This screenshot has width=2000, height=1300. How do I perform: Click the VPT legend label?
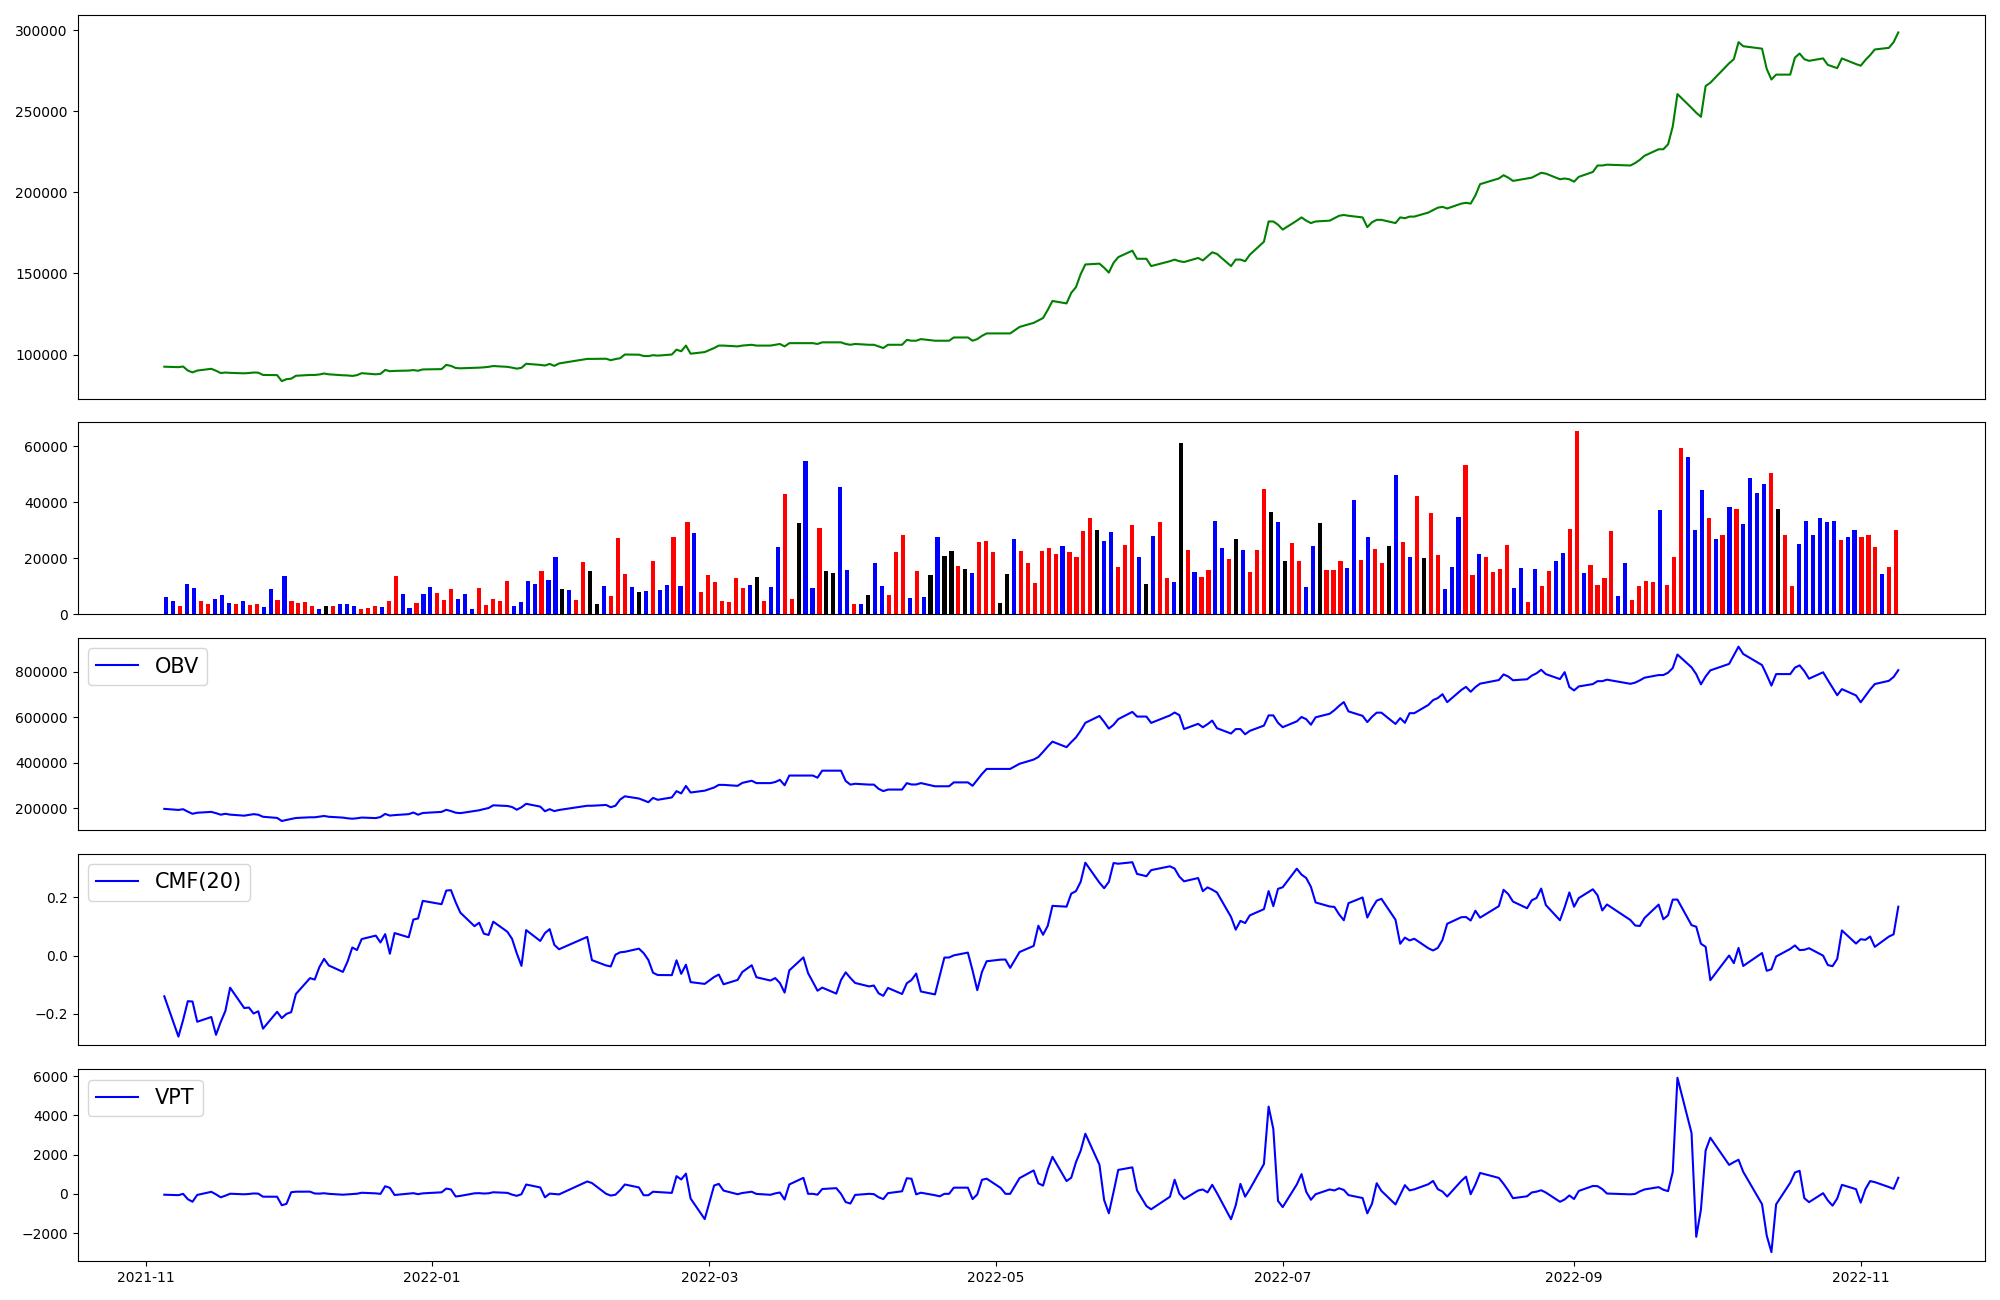point(174,1097)
